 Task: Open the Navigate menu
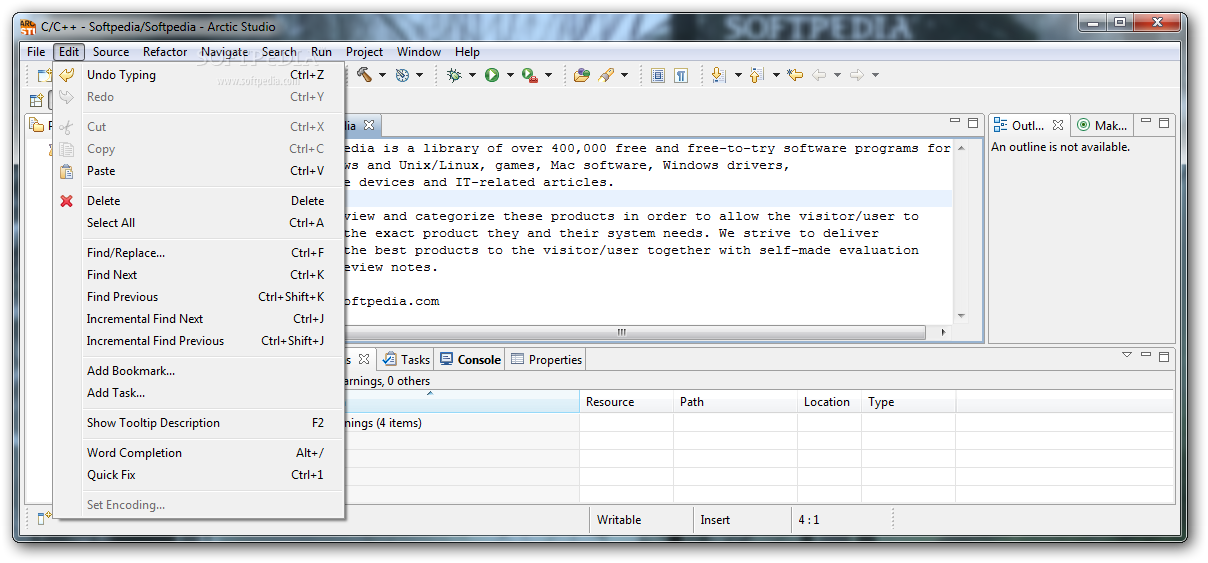(224, 52)
